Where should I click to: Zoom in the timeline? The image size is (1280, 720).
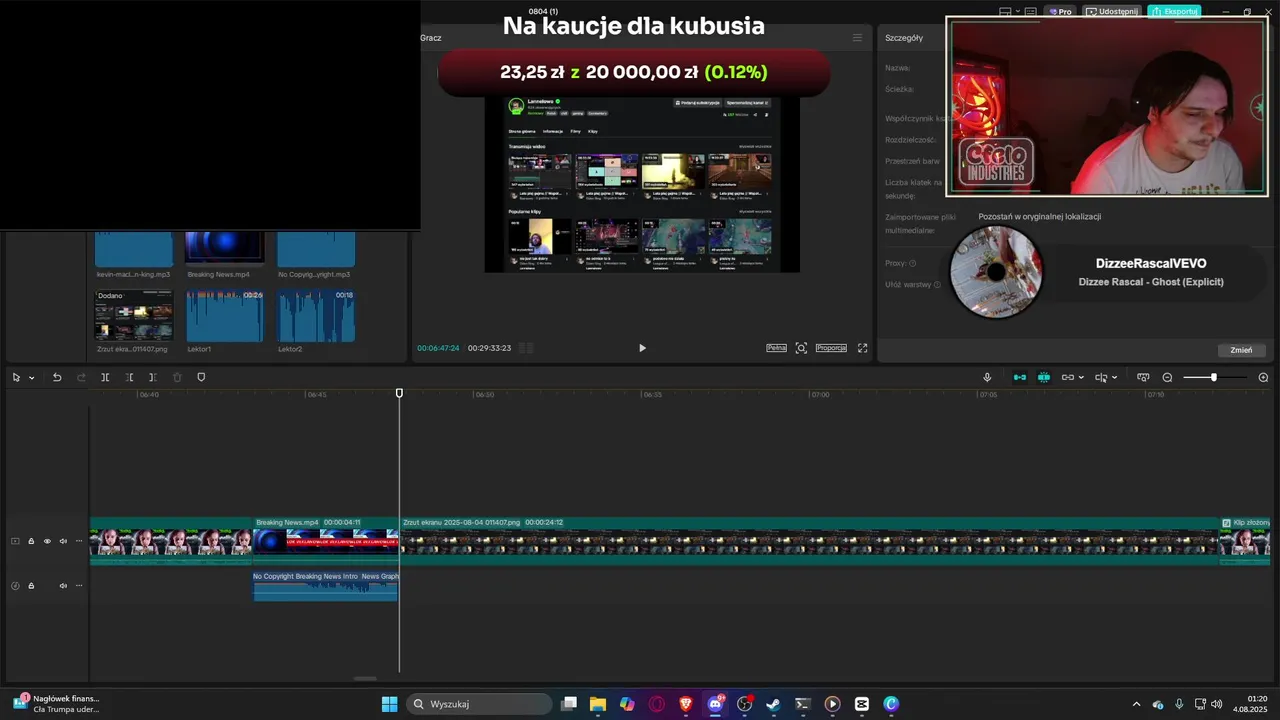click(x=1263, y=377)
